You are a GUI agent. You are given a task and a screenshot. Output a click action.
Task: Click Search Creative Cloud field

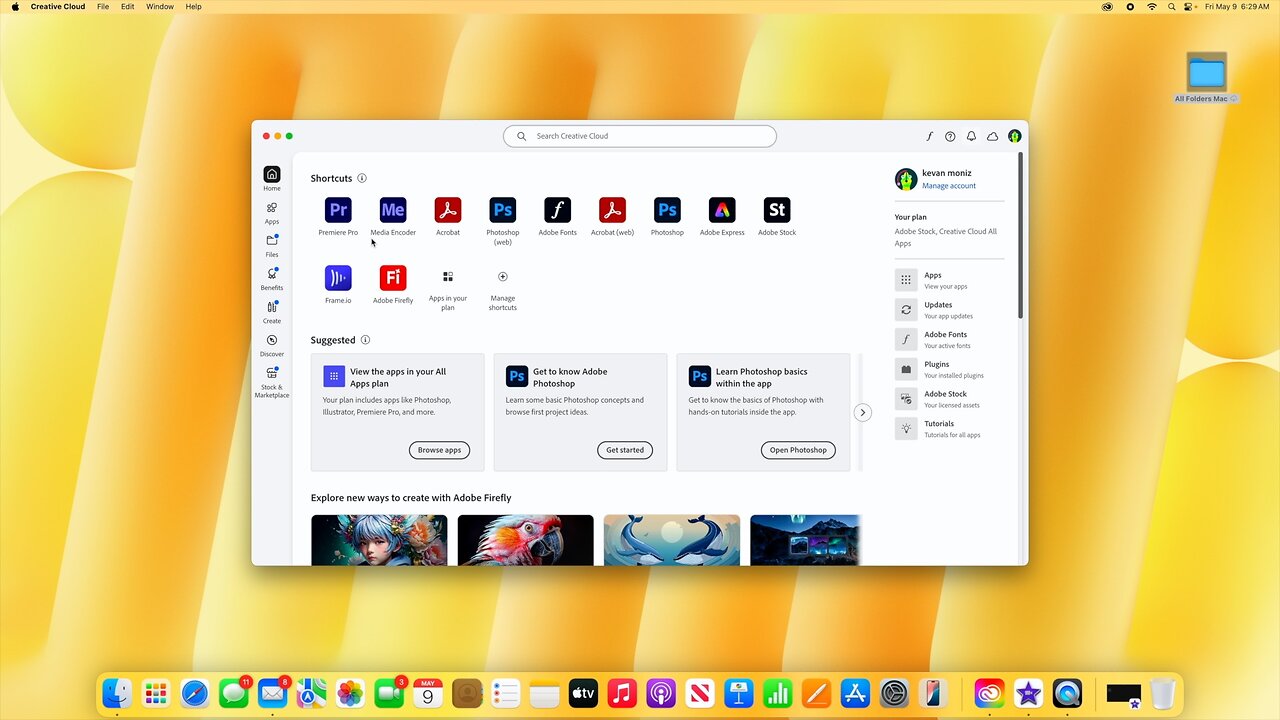coord(640,136)
